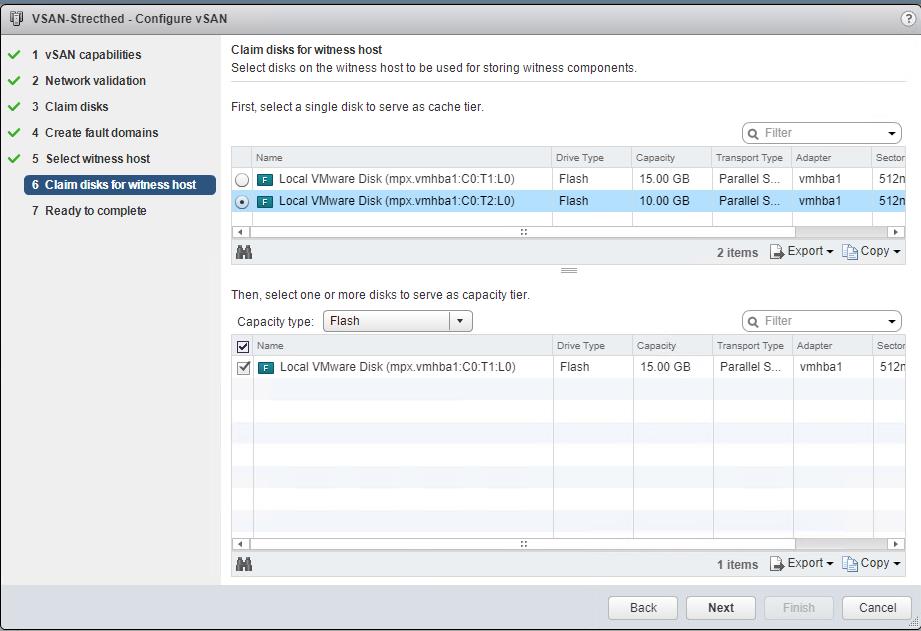Viewport: 921px width, 631px height.
Task: Open Export menu under cache tier table
Action: coord(802,251)
